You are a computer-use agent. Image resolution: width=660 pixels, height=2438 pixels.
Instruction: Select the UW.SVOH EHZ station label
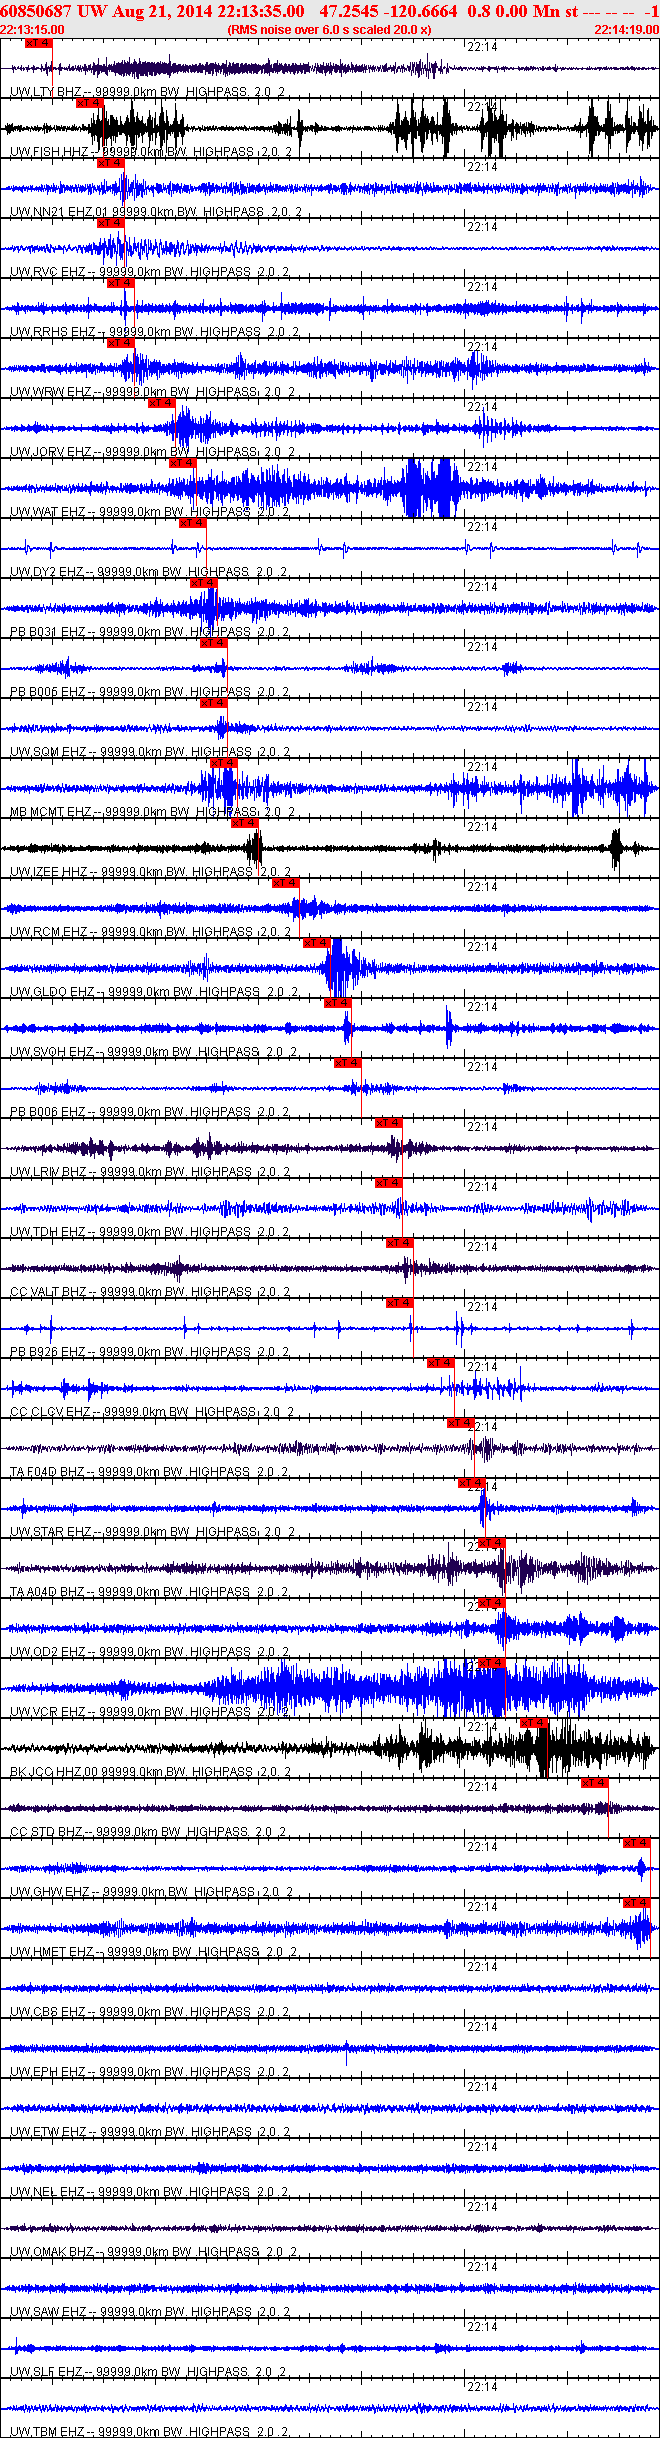[x=153, y=1052]
